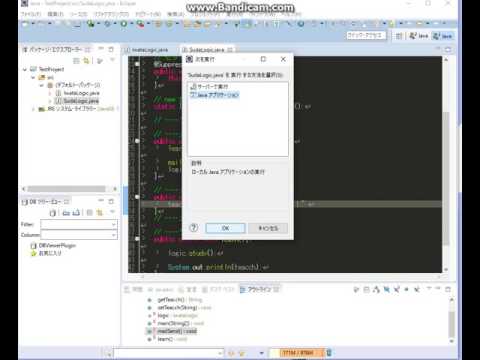
Task: Click the green Run button in the toolbar
Action: click(x=124, y=24)
